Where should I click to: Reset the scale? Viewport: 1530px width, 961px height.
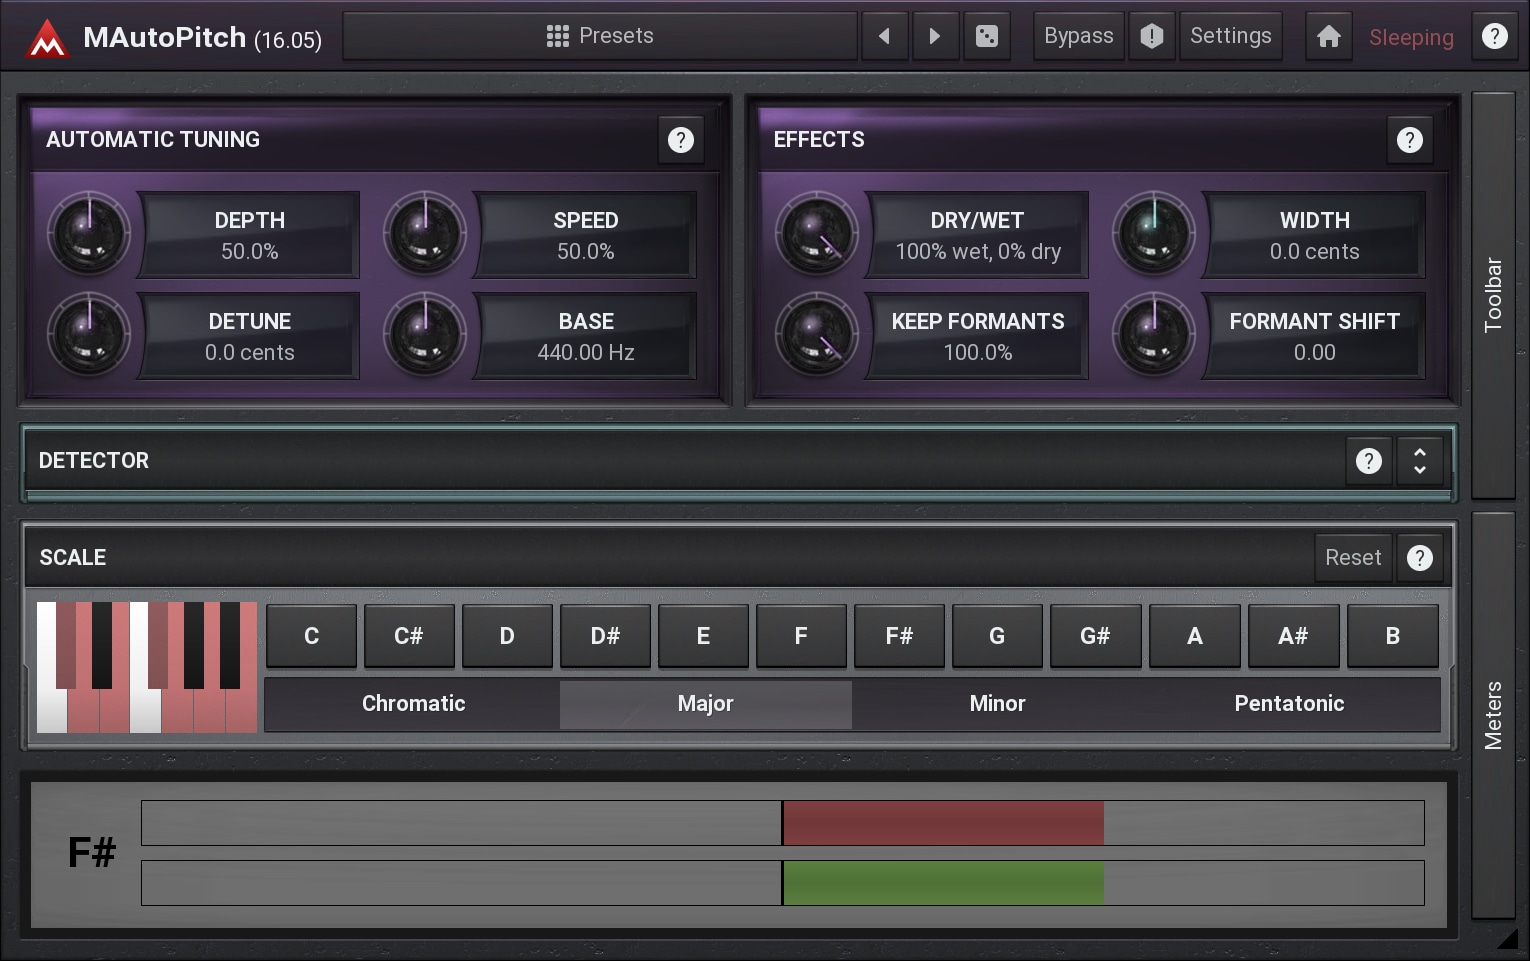point(1353,558)
